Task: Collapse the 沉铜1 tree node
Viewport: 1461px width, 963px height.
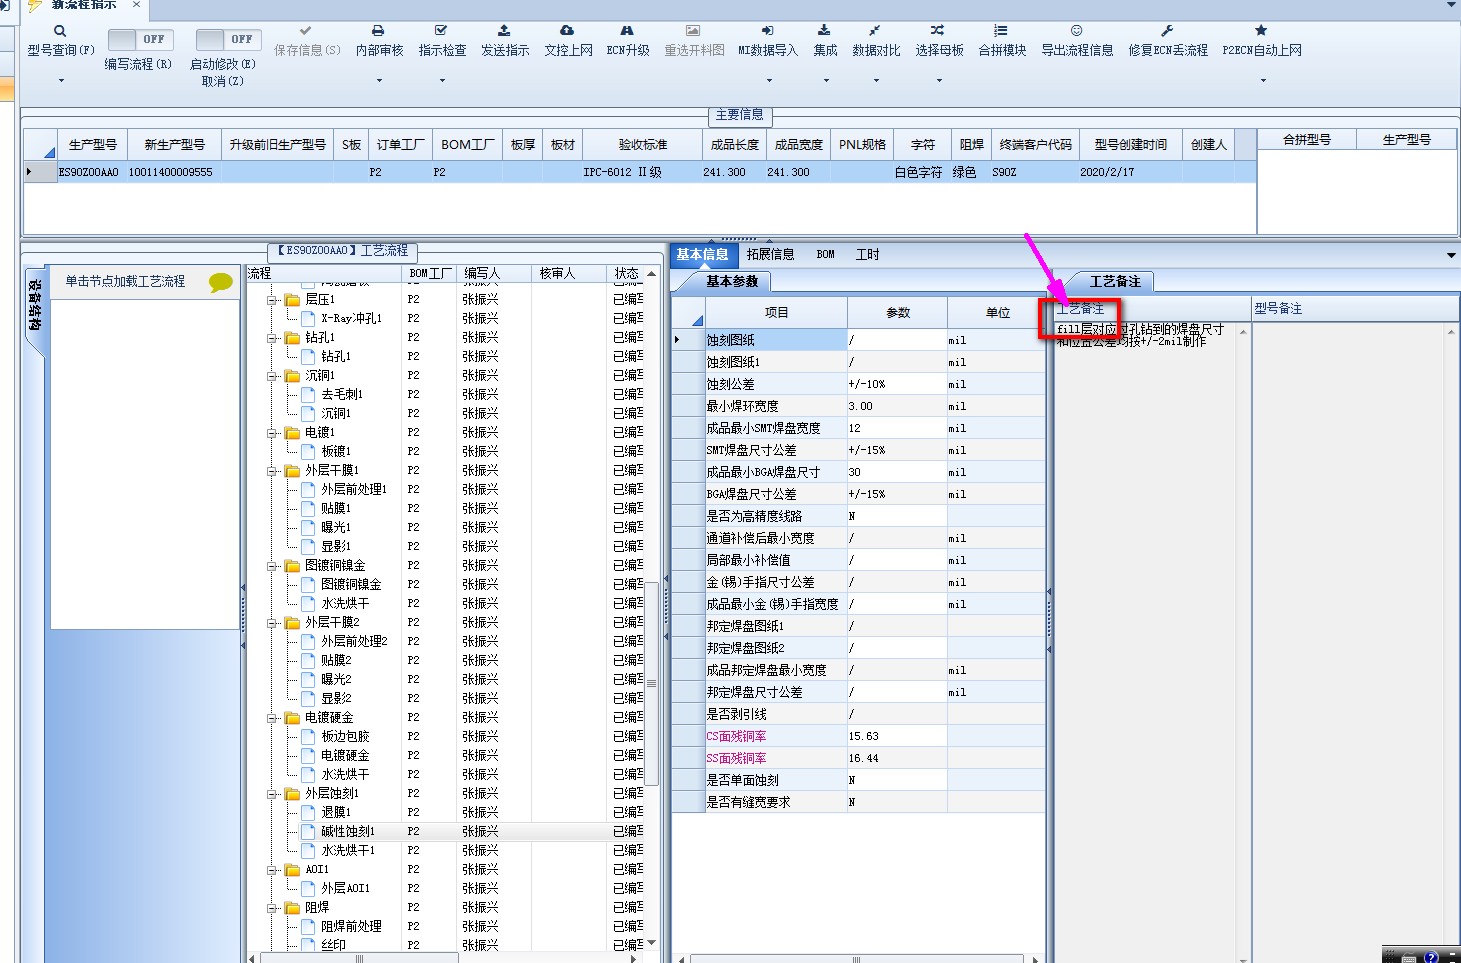Action: tap(272, 376)
